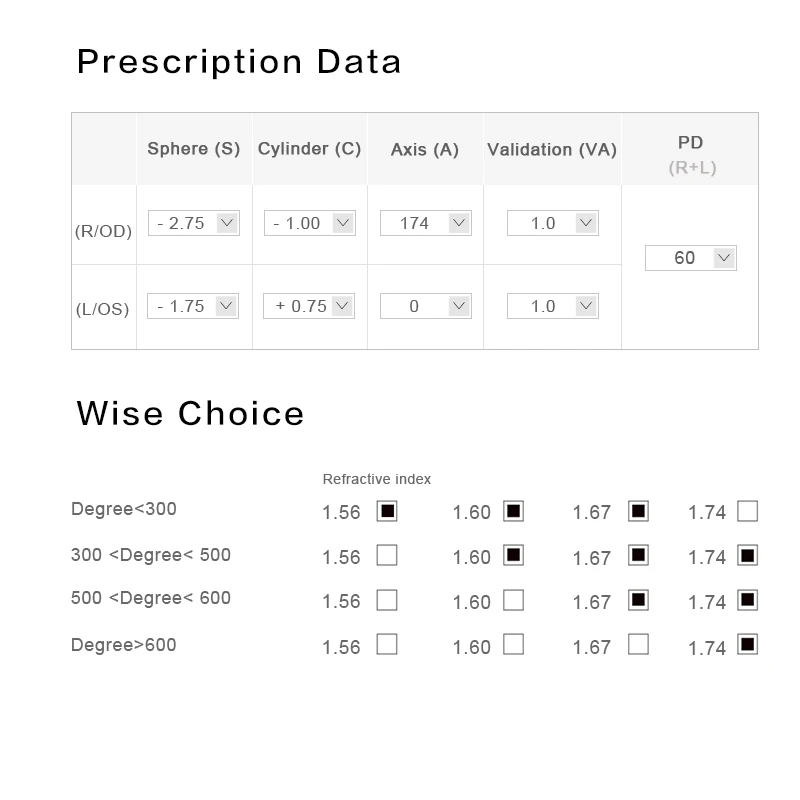Open left eye Validation dropdown showing 1.0
This screenshot has width=800, height=800.
pyautogui.click(x=553, y=306)
